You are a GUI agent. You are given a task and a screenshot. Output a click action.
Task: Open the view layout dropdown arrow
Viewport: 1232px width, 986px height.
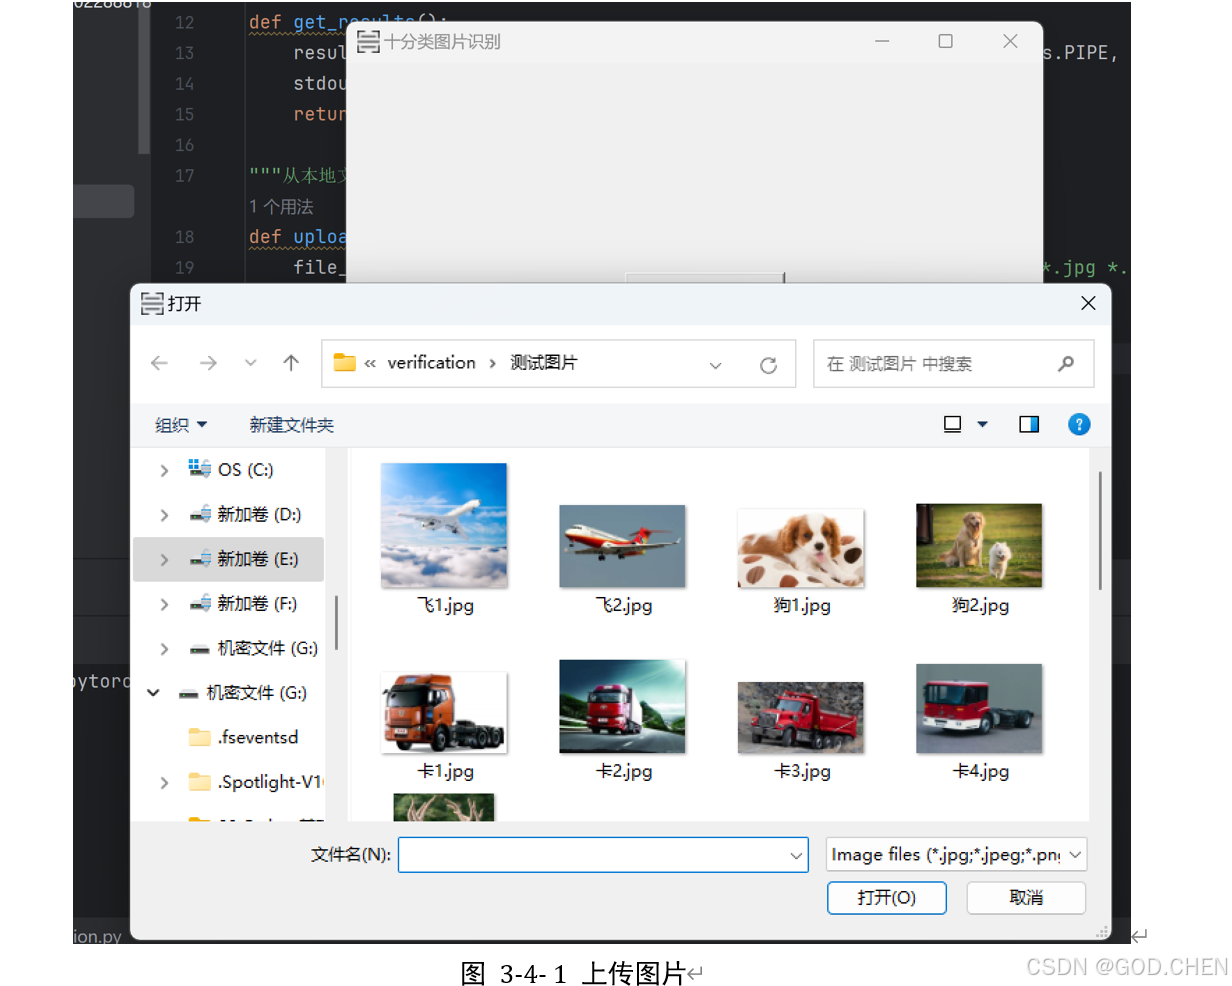pos(983,424)
